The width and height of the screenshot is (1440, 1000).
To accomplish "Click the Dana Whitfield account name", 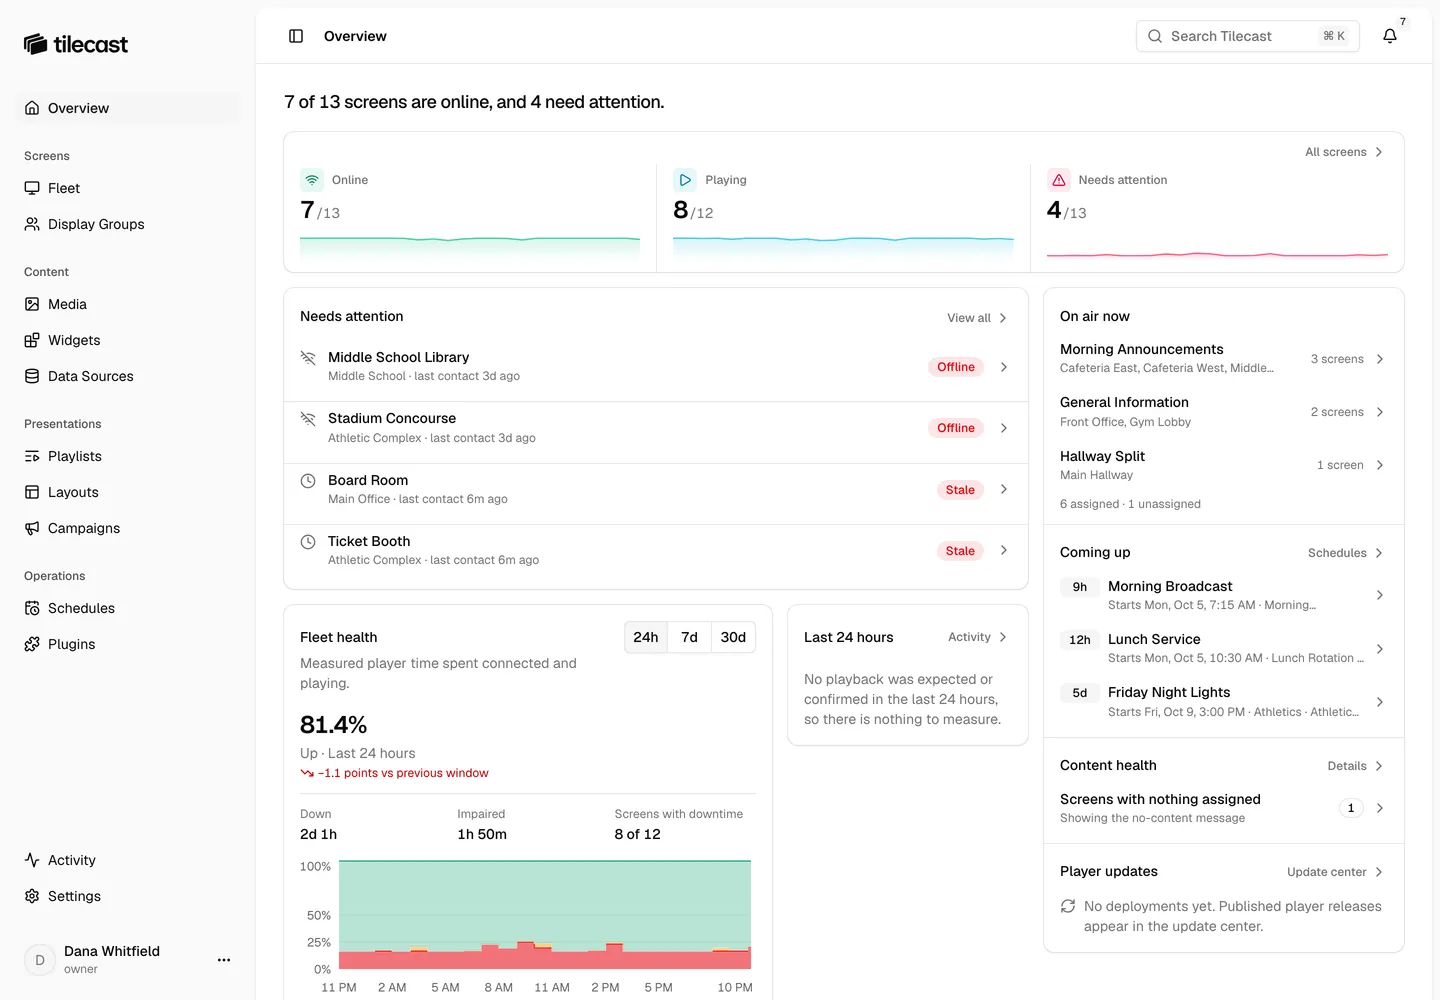I will coord(112,951).
